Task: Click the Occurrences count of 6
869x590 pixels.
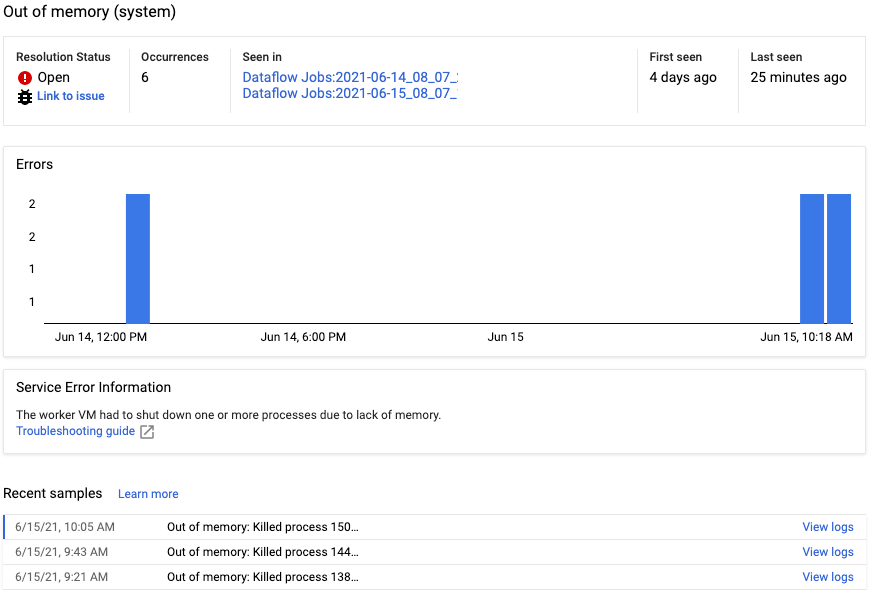Action: tap(143, 77)
